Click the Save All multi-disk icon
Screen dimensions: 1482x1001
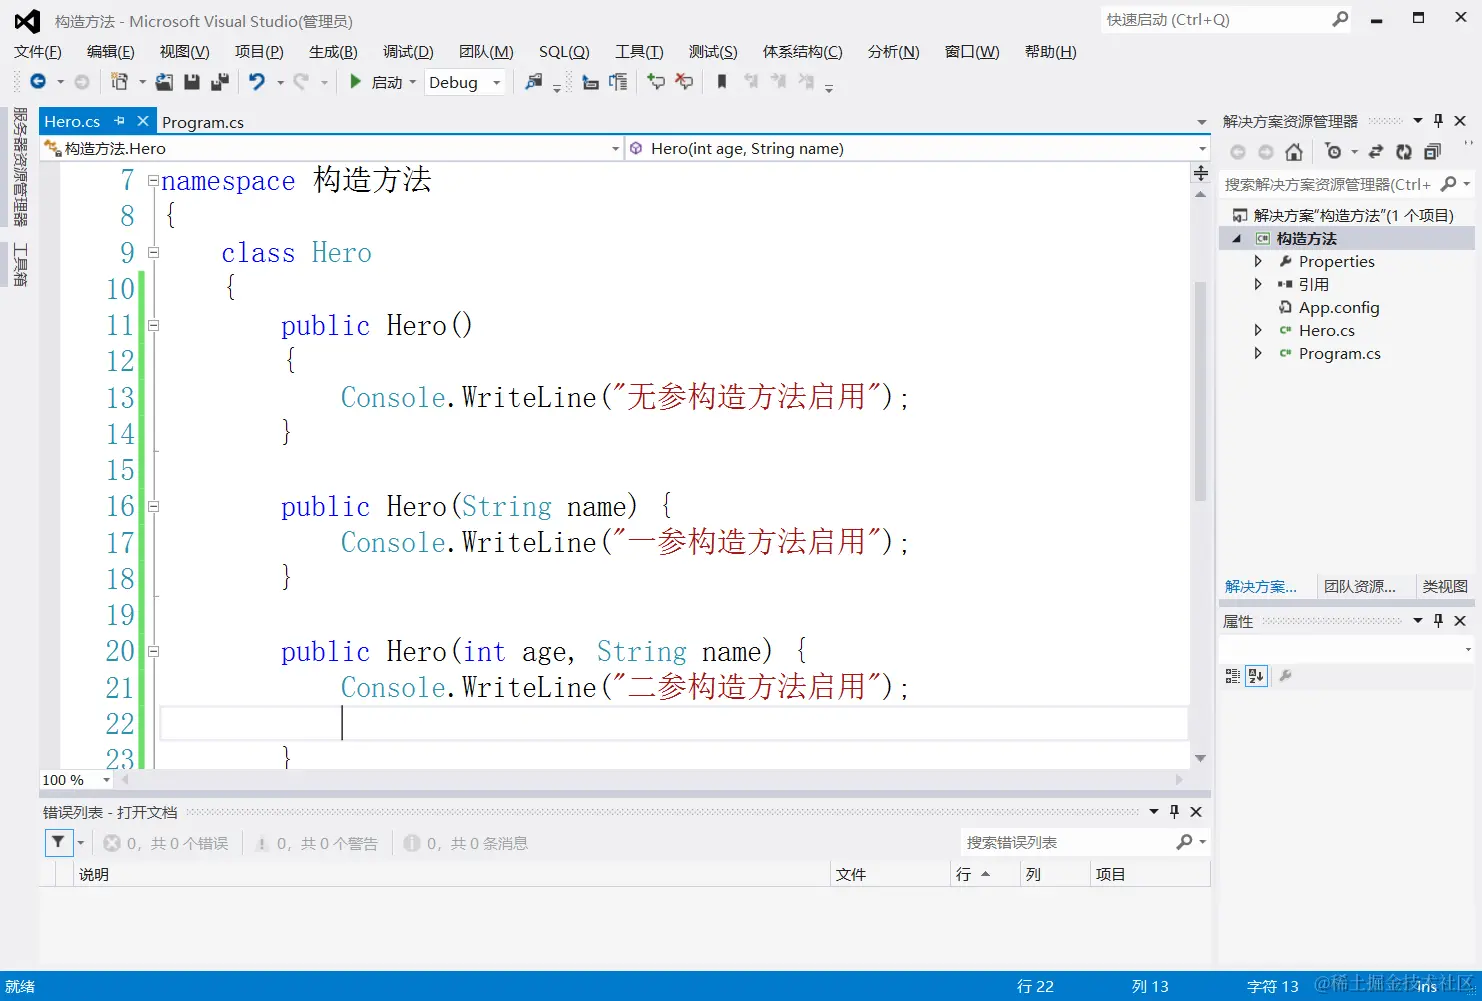[220, 82]
